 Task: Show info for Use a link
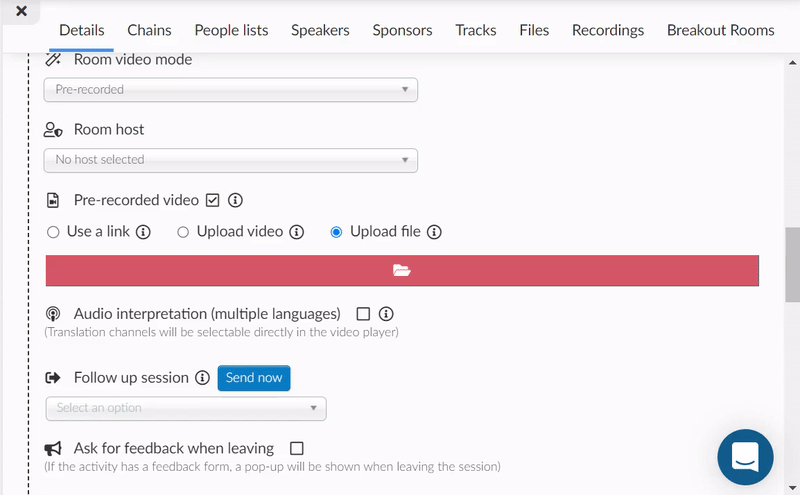pos(143,232)
